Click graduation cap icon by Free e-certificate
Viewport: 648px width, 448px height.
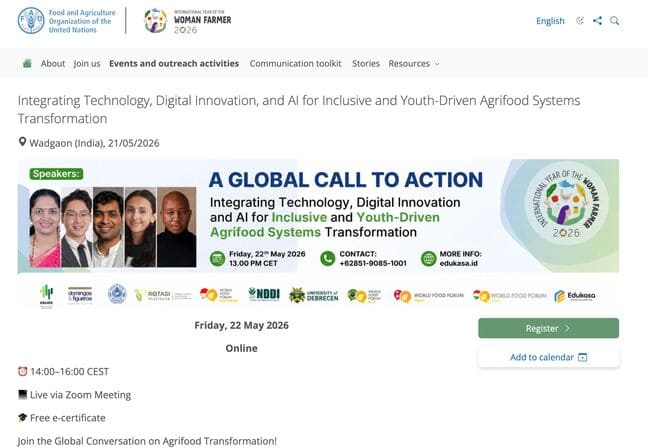point(23,417)
